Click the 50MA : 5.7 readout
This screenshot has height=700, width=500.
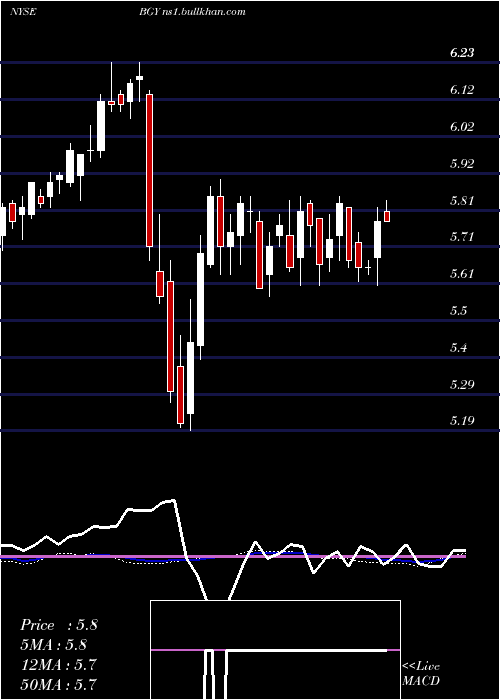point(58,684)
